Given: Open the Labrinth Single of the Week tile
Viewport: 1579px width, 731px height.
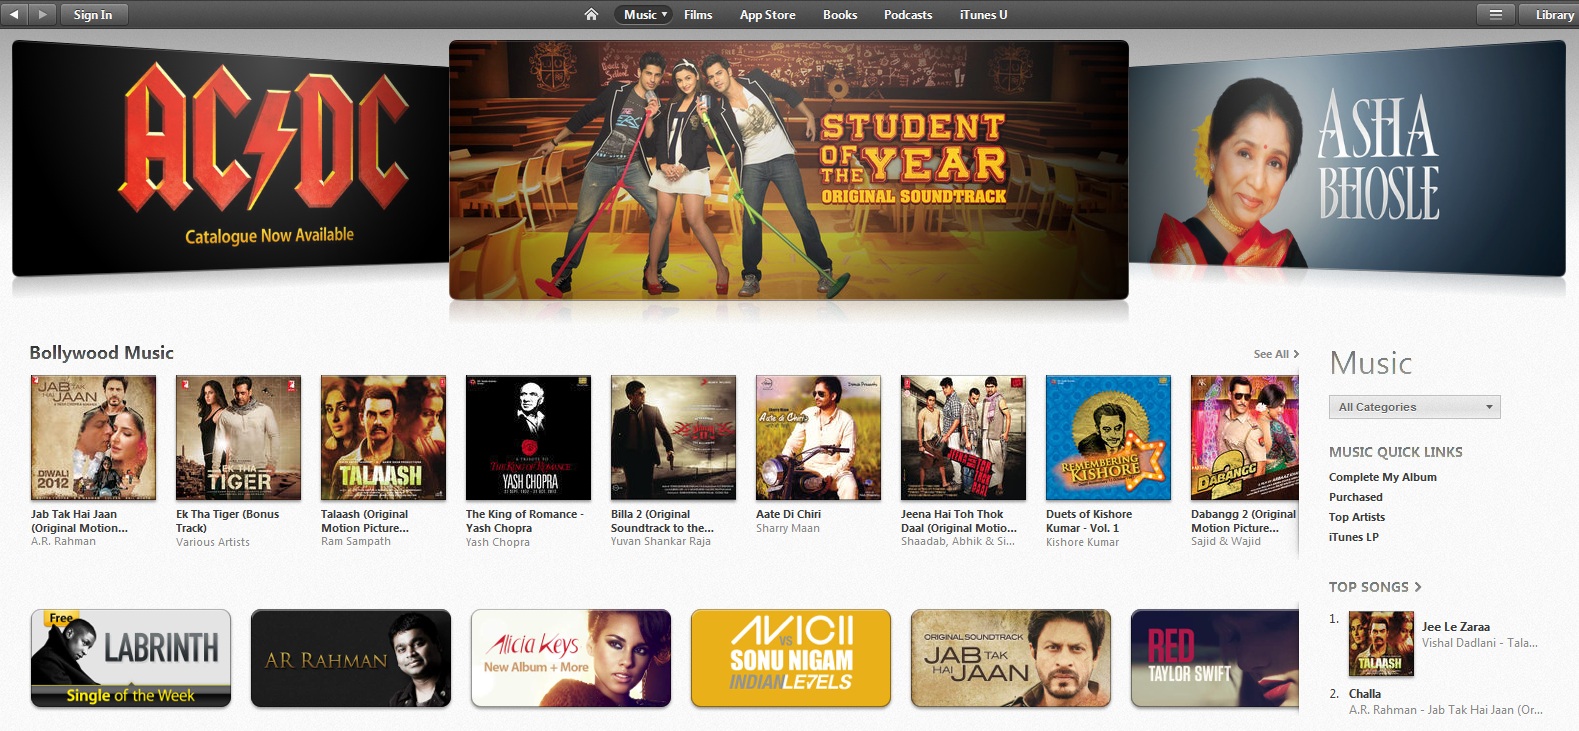Looking at the screenshot, I should point(131,658).
